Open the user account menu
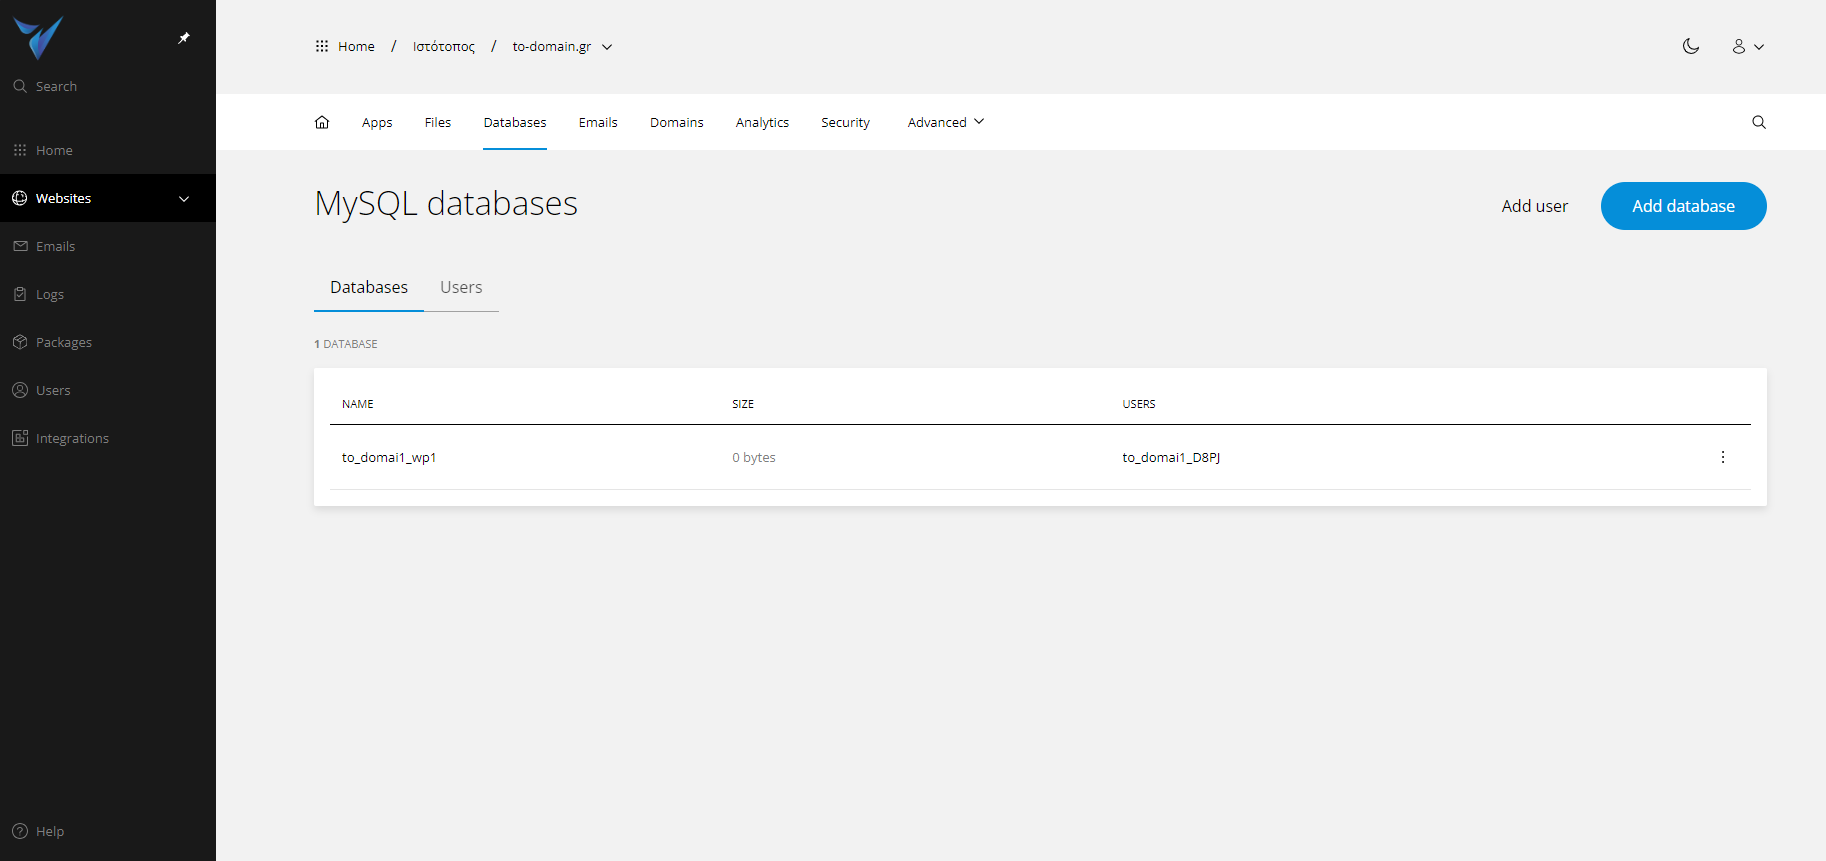This screenshot has width=1826, height=861. coord(1747,46)
